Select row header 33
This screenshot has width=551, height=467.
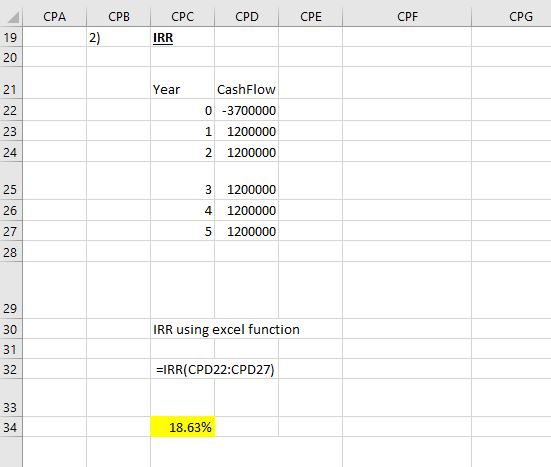click(11, 398)
